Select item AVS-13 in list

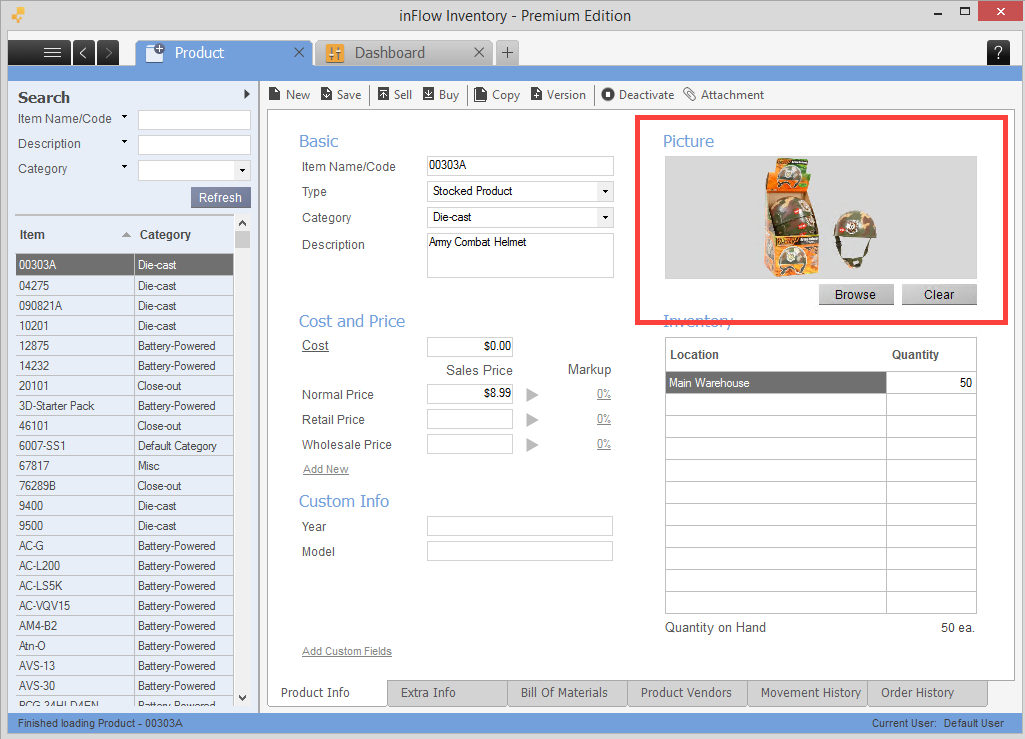point(124,666)
